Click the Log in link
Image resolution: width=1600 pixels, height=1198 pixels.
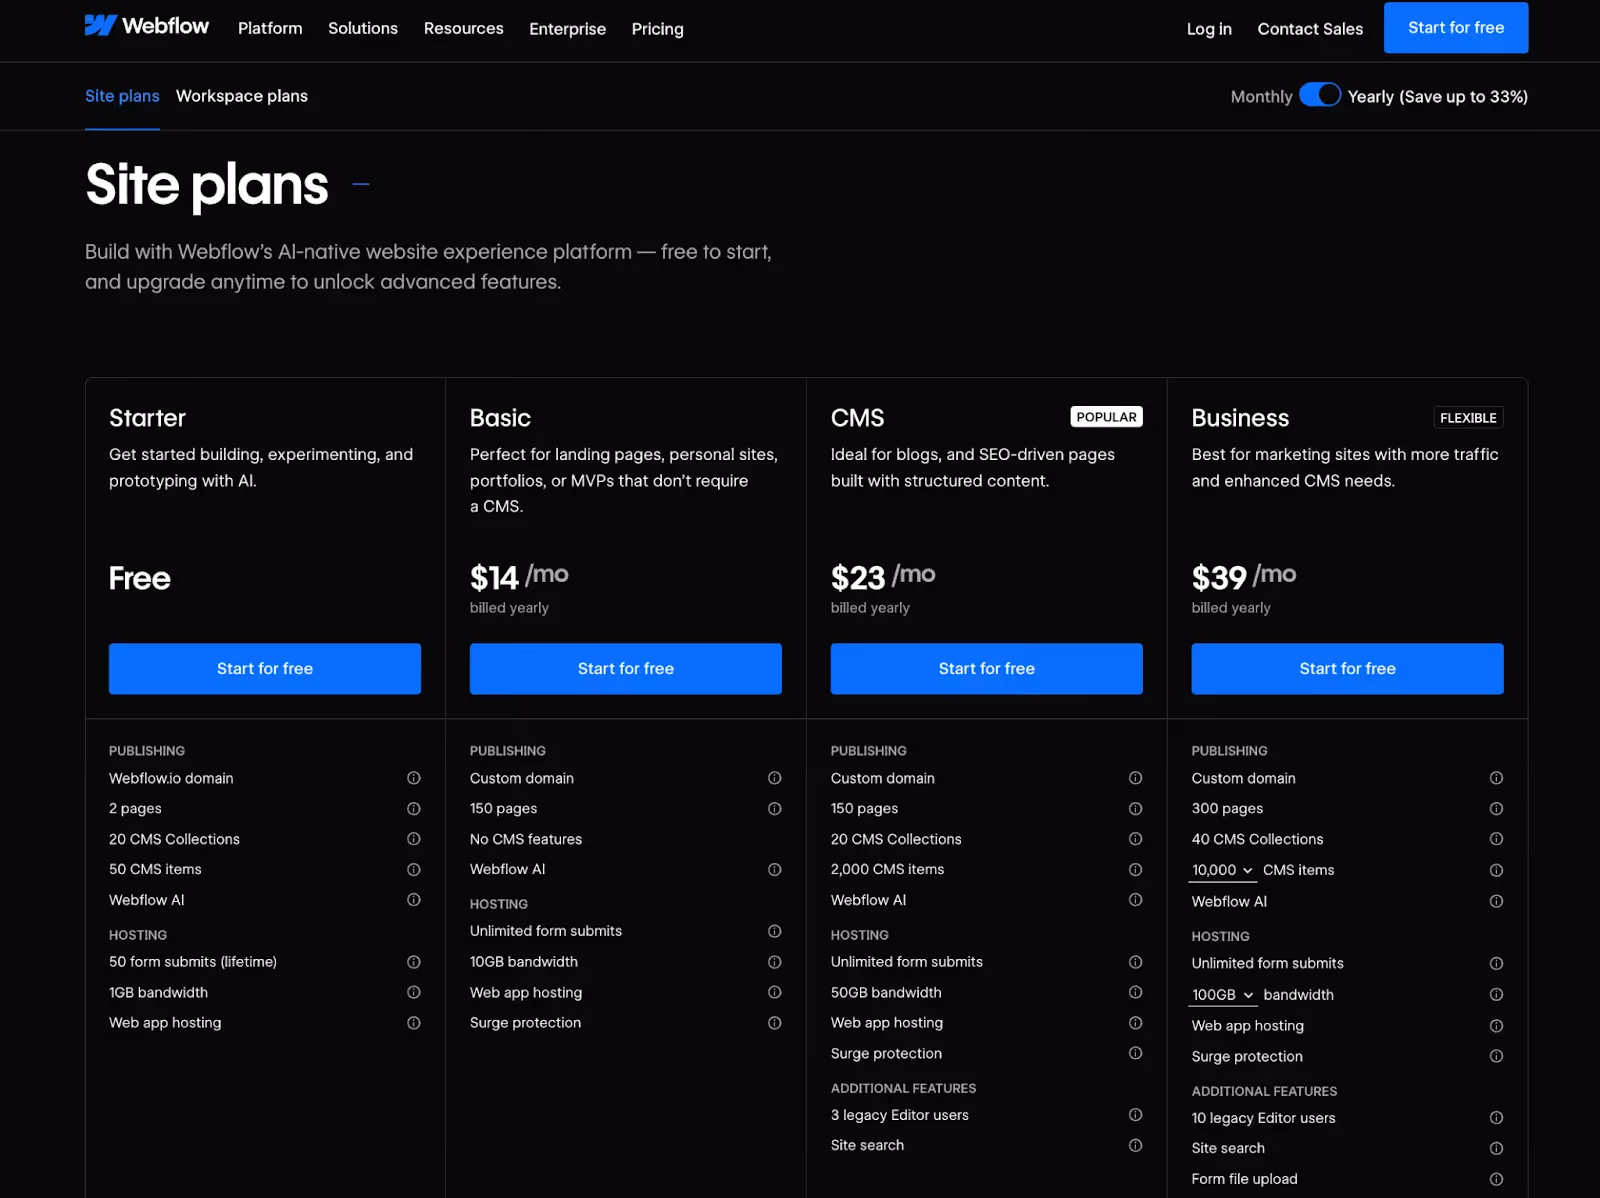coord(1209,29)
